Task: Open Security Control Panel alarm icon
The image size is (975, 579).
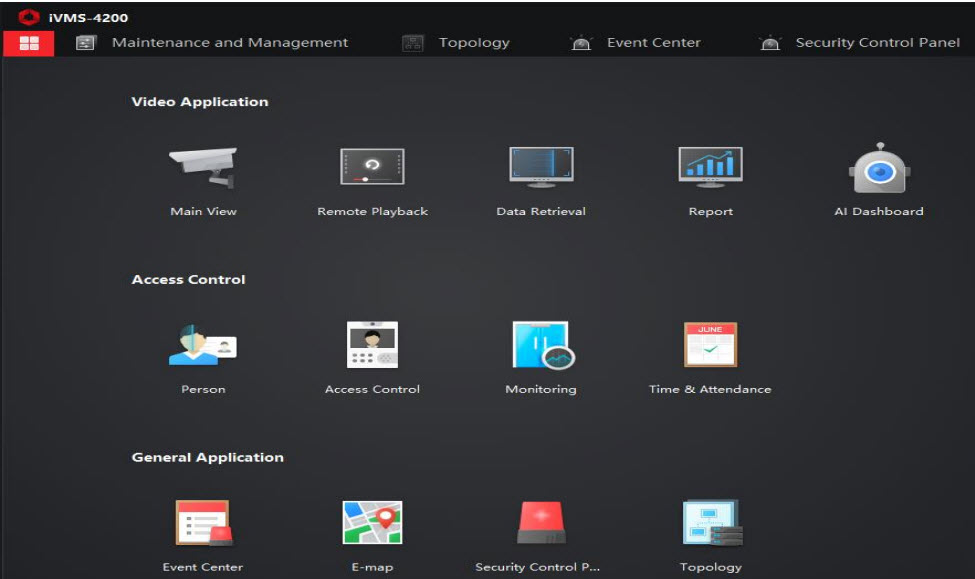Action: (x=541, y=523)
